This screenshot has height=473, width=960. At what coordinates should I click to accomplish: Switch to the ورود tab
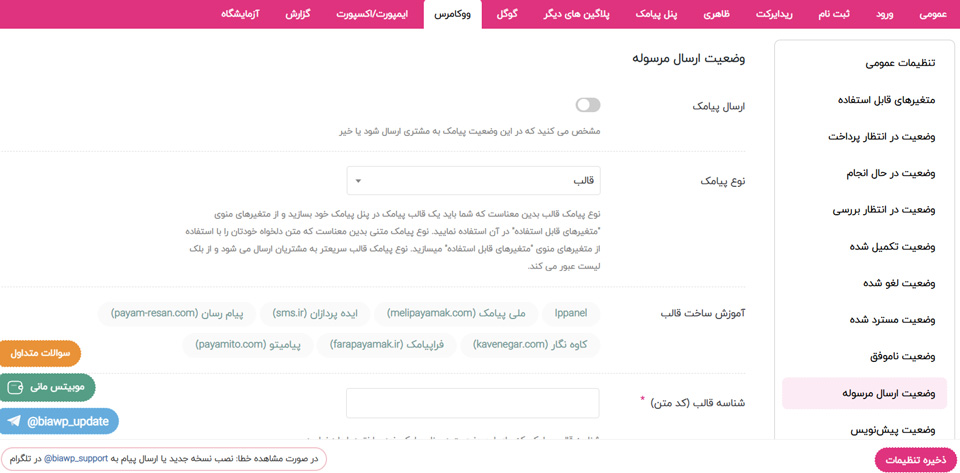[x=886, y=14]
